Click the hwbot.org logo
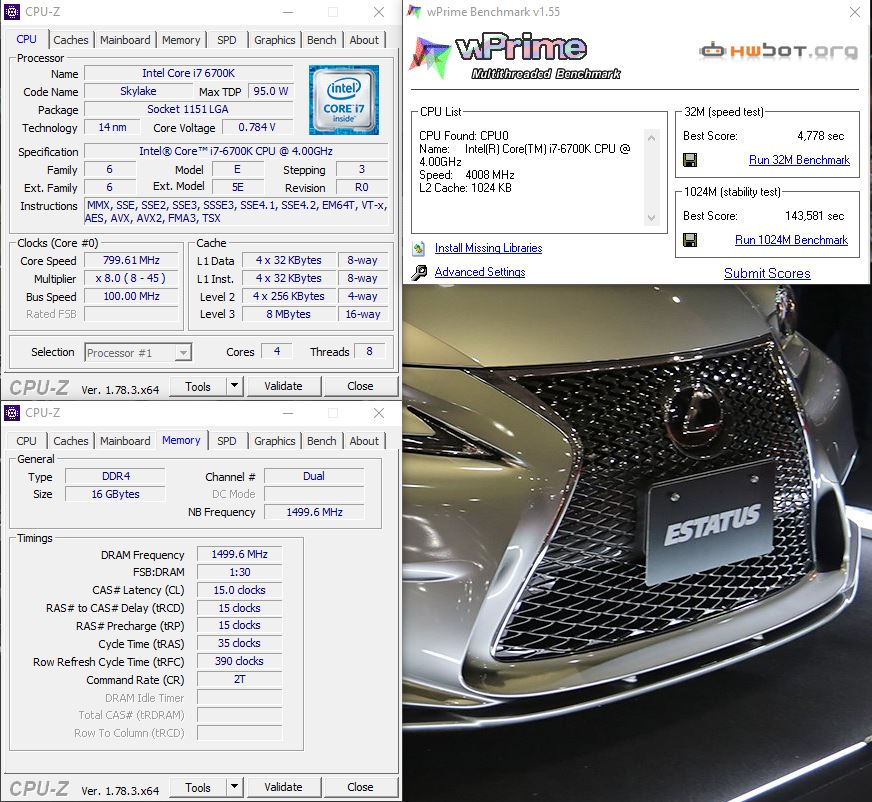This screenshot has height=802, width=872. pyautogui.click(x=779, y=51)
